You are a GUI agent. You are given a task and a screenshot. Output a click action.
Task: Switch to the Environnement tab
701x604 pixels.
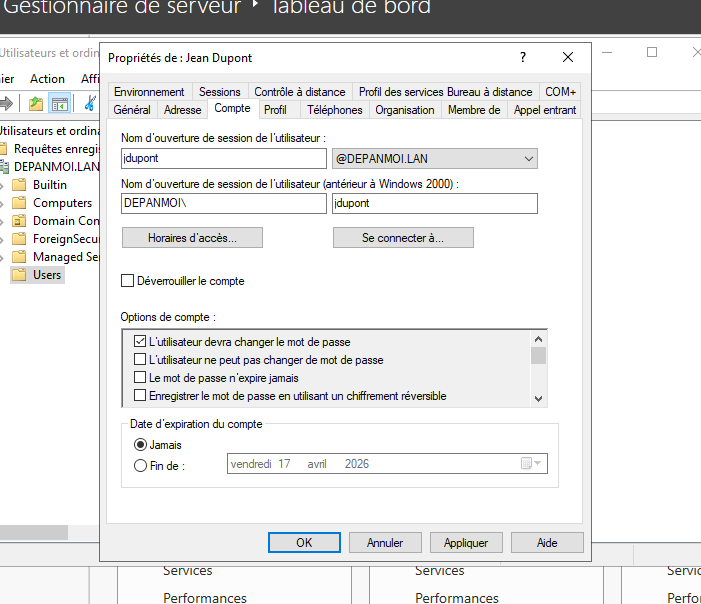click(x=149, y=92)
